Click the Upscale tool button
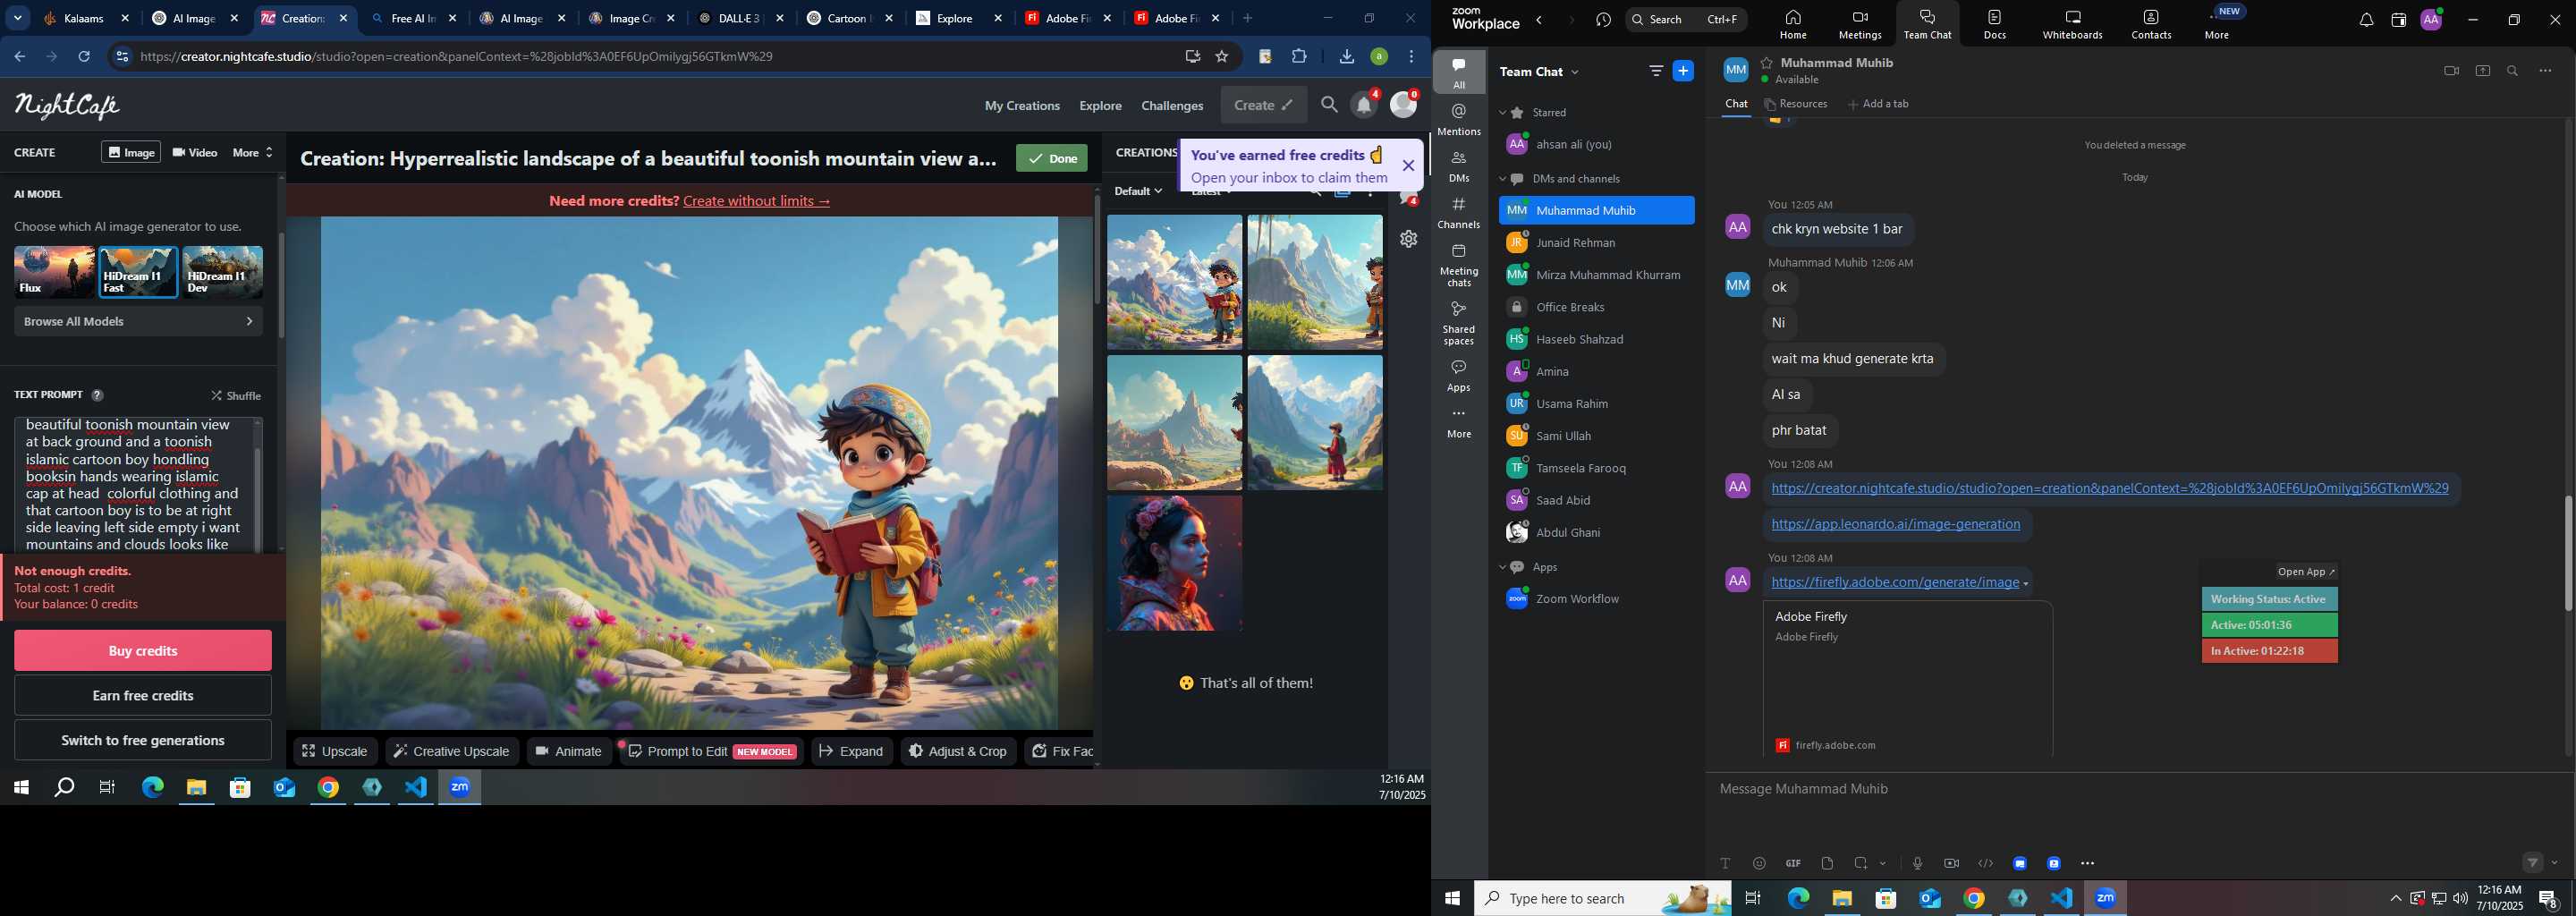Screen dimensions: 2576x916 [336, 751]
